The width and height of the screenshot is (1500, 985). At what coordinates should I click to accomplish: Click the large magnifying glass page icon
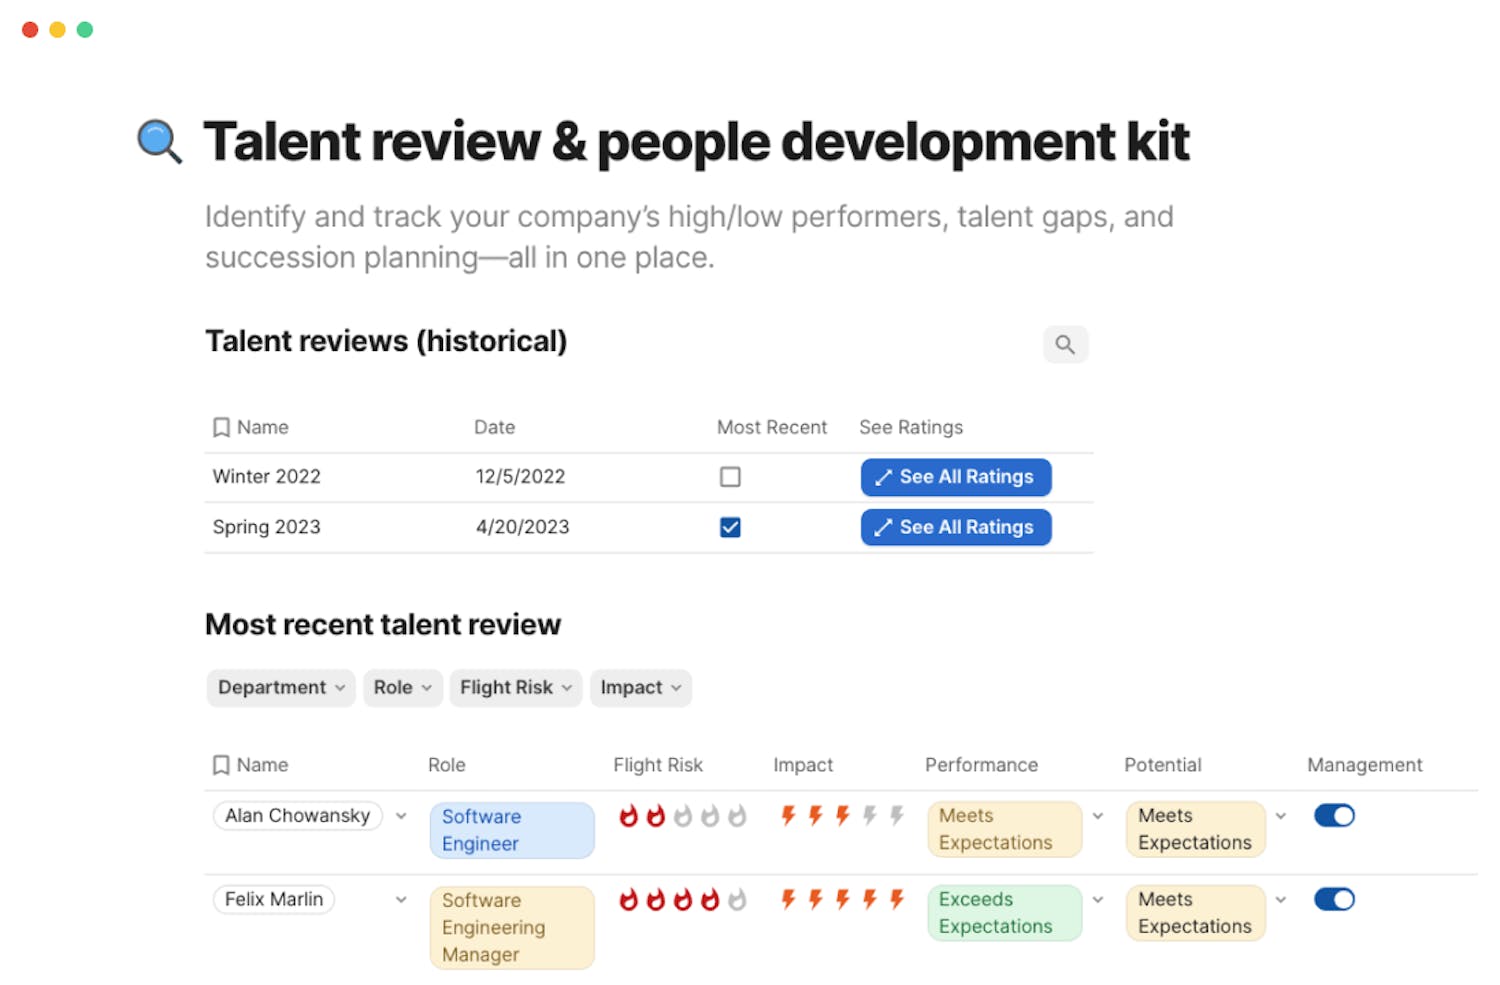point(159,141)
